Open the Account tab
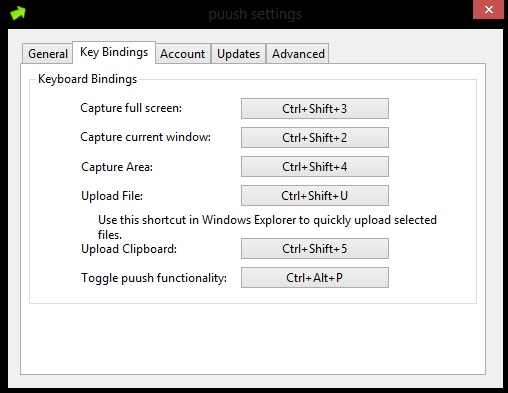Viewport: 508px width, 393px height. [183, 54]
